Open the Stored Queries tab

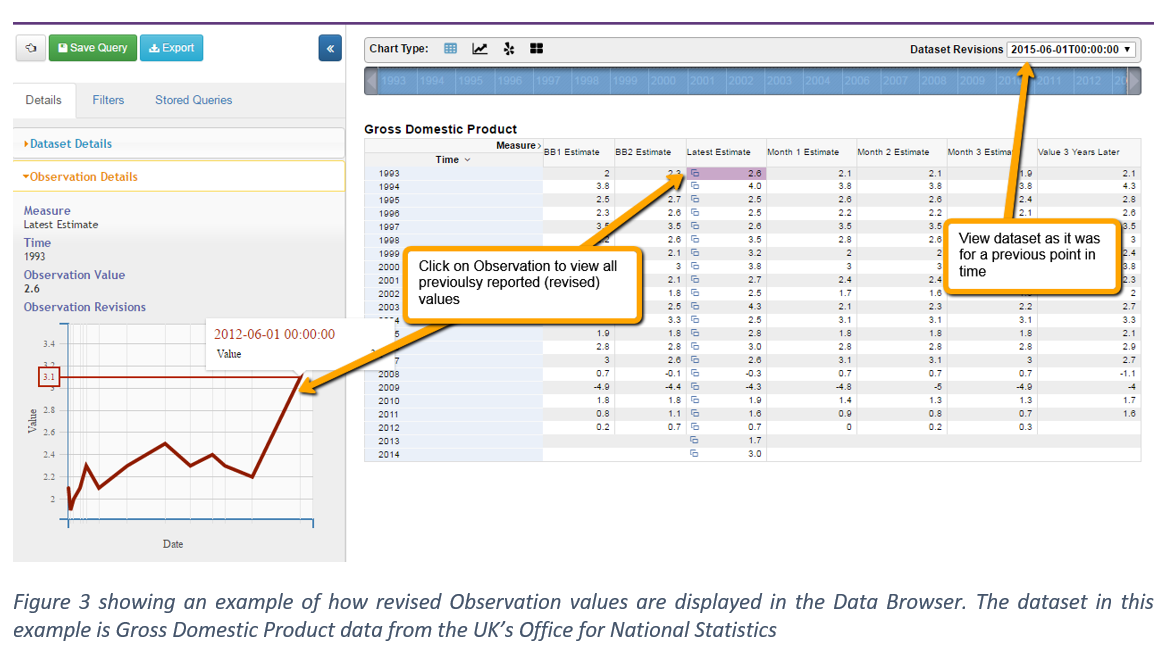[x=193, y=100]
